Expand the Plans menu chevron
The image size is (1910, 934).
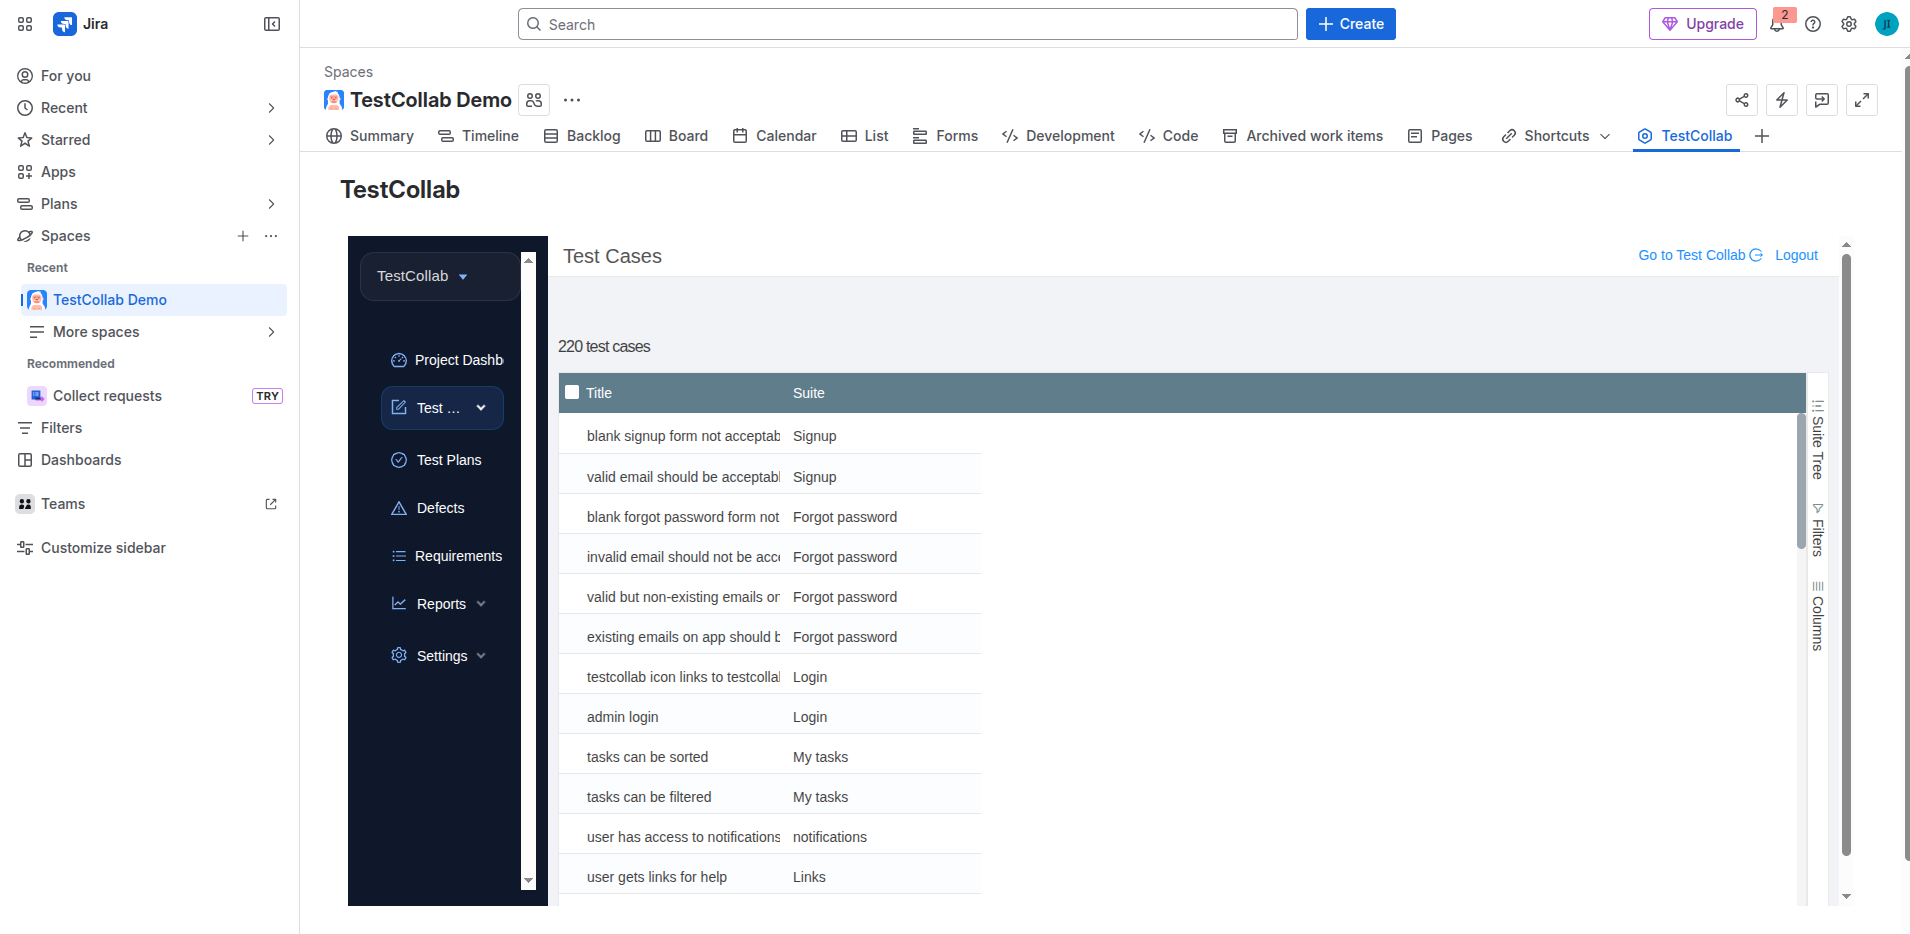[x=271, y=204]
